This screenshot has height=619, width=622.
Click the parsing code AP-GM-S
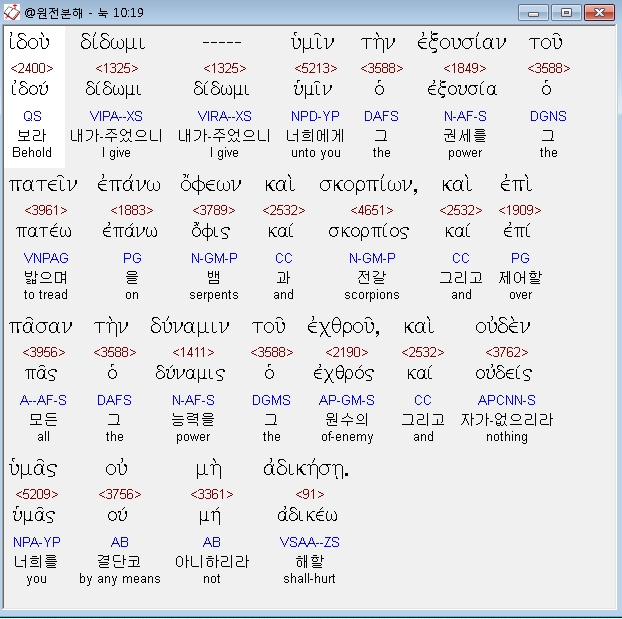click(347, 400)
